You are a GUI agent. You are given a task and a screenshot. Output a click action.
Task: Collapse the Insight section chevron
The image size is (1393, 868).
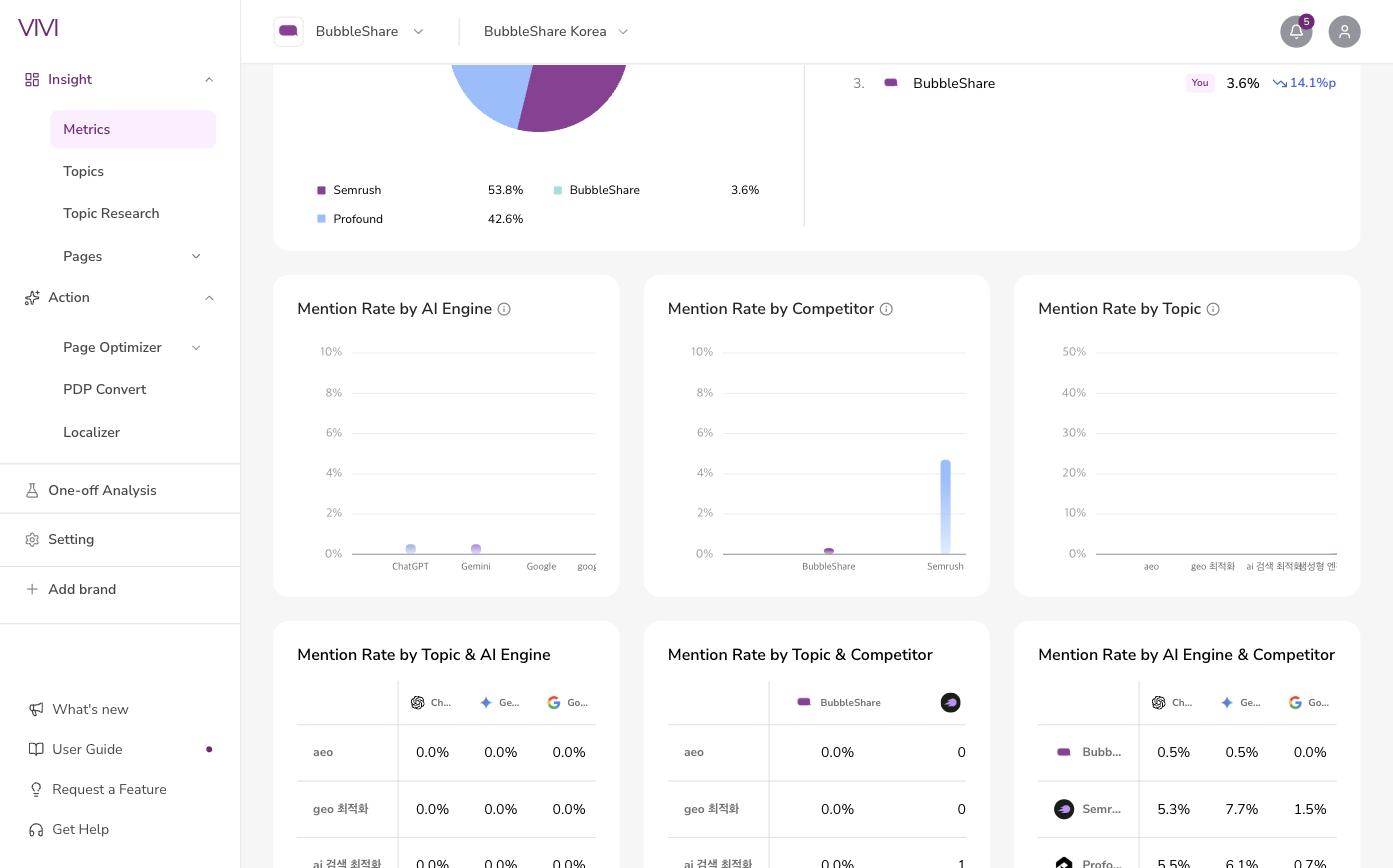[209, 79]
